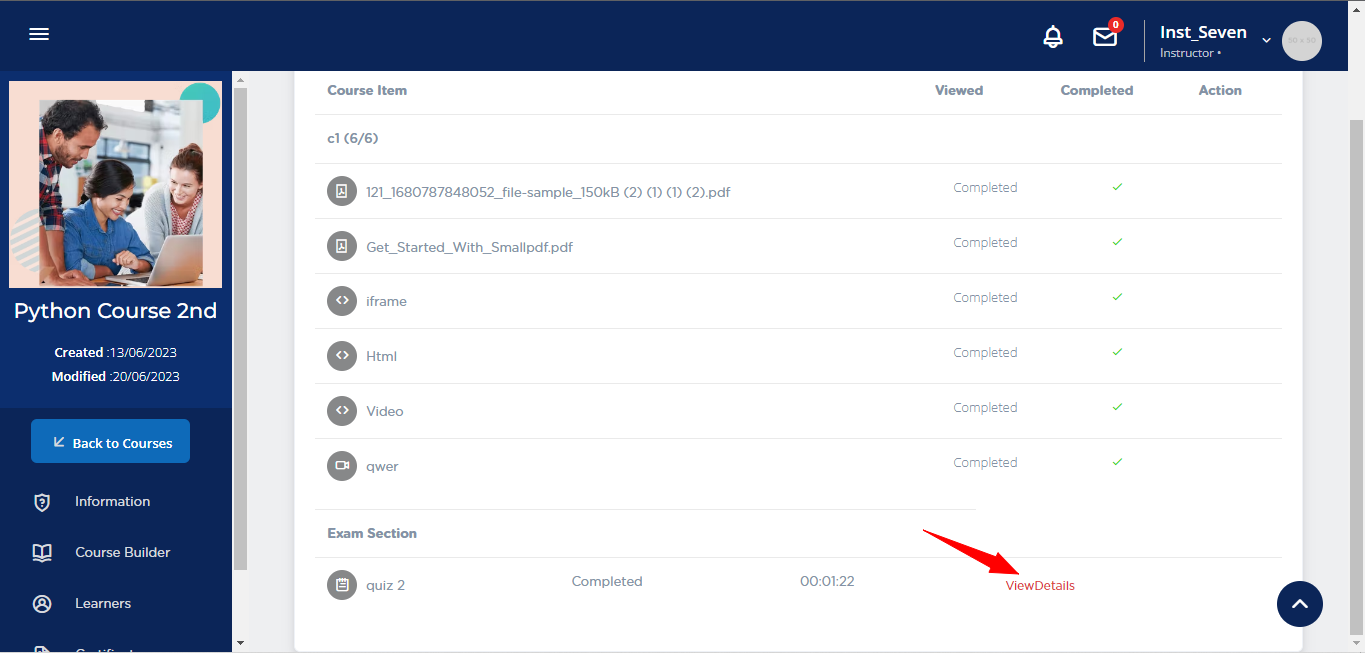The image size is (1365, 653).
Task: Click the quiz clipboard icon beside quiz 2
Action: pyautogui.click(x=342, y=585)
